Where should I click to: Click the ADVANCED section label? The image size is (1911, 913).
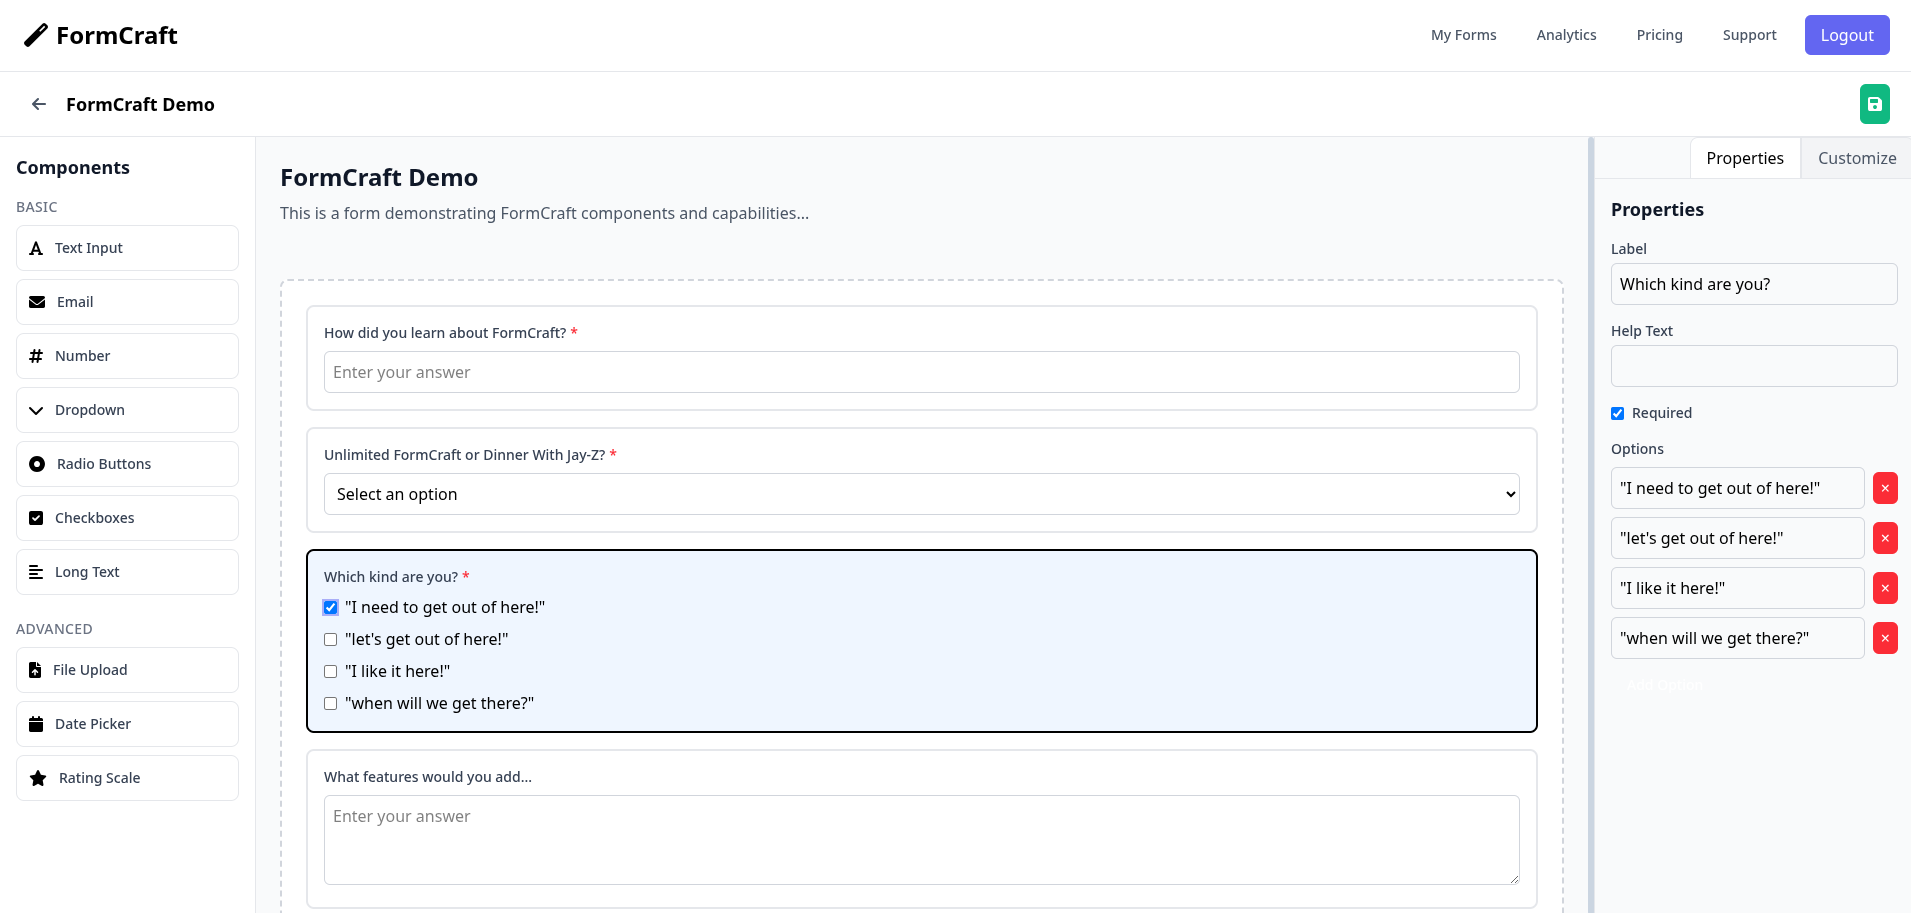(x=54, y=629)
